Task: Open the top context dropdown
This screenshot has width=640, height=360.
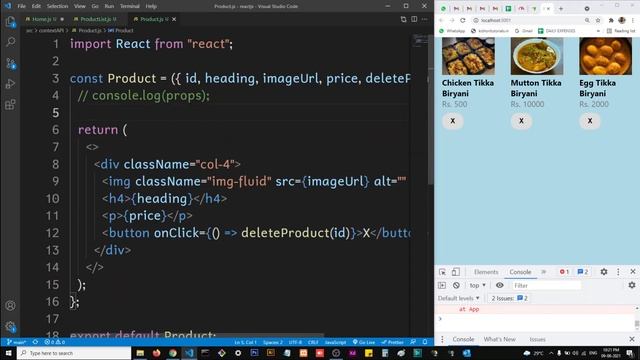Action: click(x=478, y=285)
